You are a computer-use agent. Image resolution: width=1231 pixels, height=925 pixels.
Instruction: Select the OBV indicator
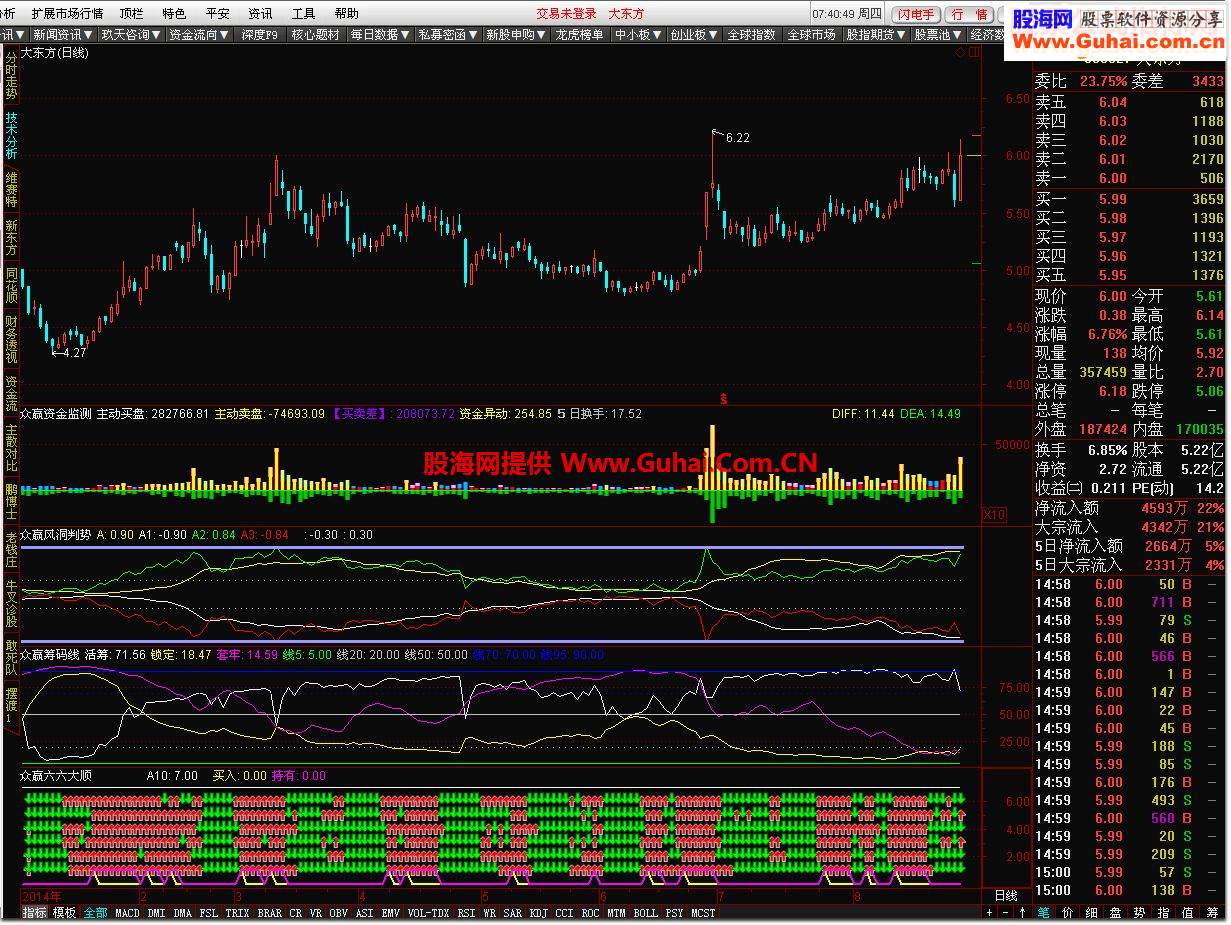(338, 913)
